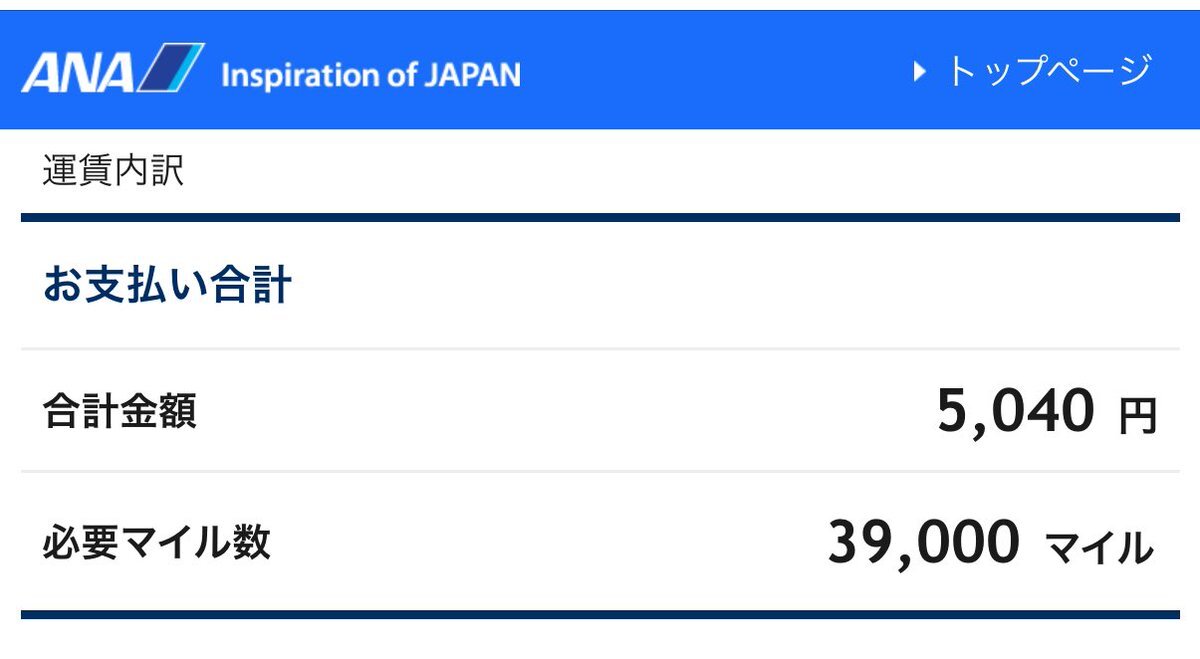Screen dimensions: 1200x659
Task: Click the マイル unit text
Action: [1100, 548]
